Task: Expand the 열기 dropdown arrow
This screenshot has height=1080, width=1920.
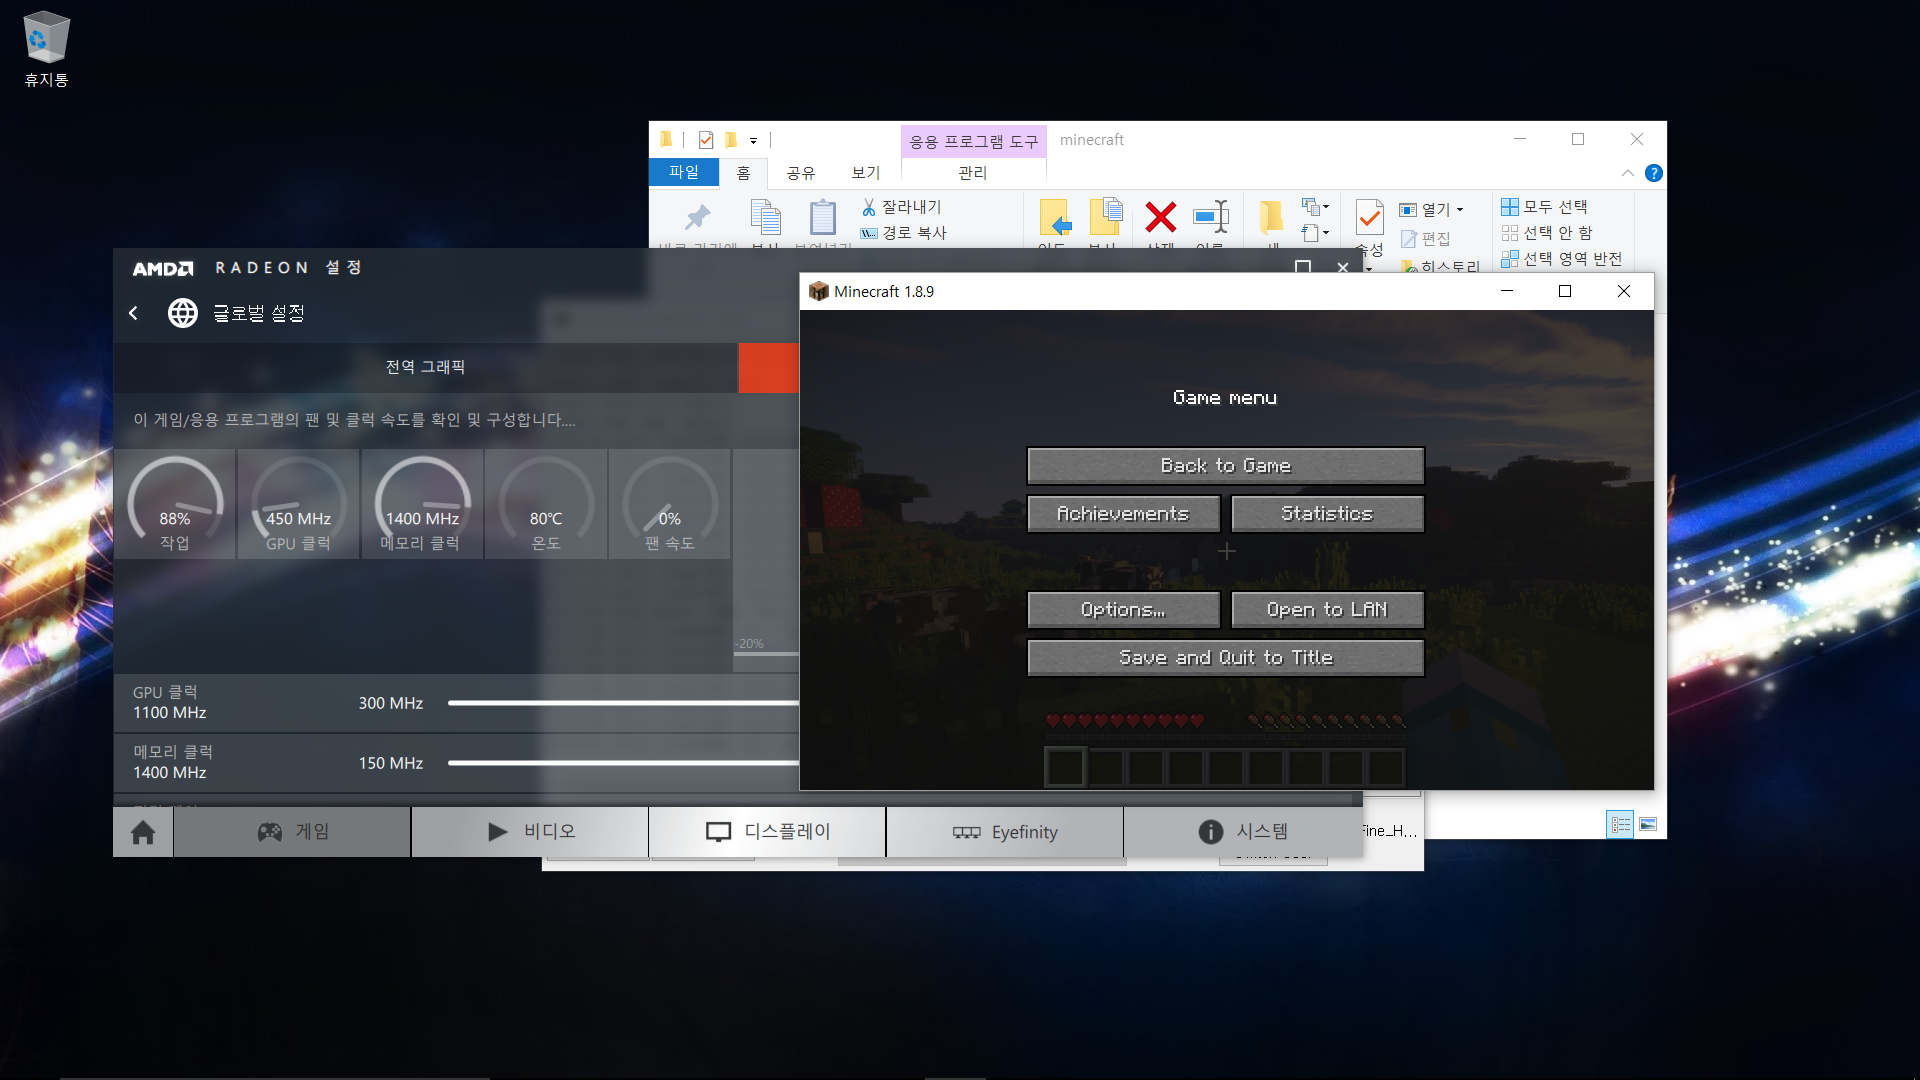Action: pyautogui.click(x=1461, y=210)
